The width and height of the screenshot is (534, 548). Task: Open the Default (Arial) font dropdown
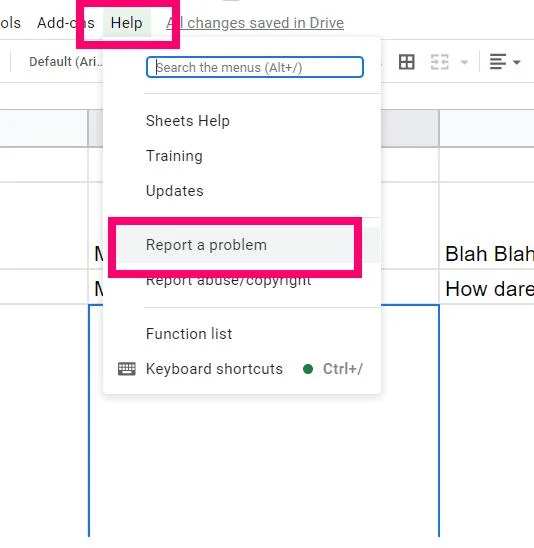66,62
